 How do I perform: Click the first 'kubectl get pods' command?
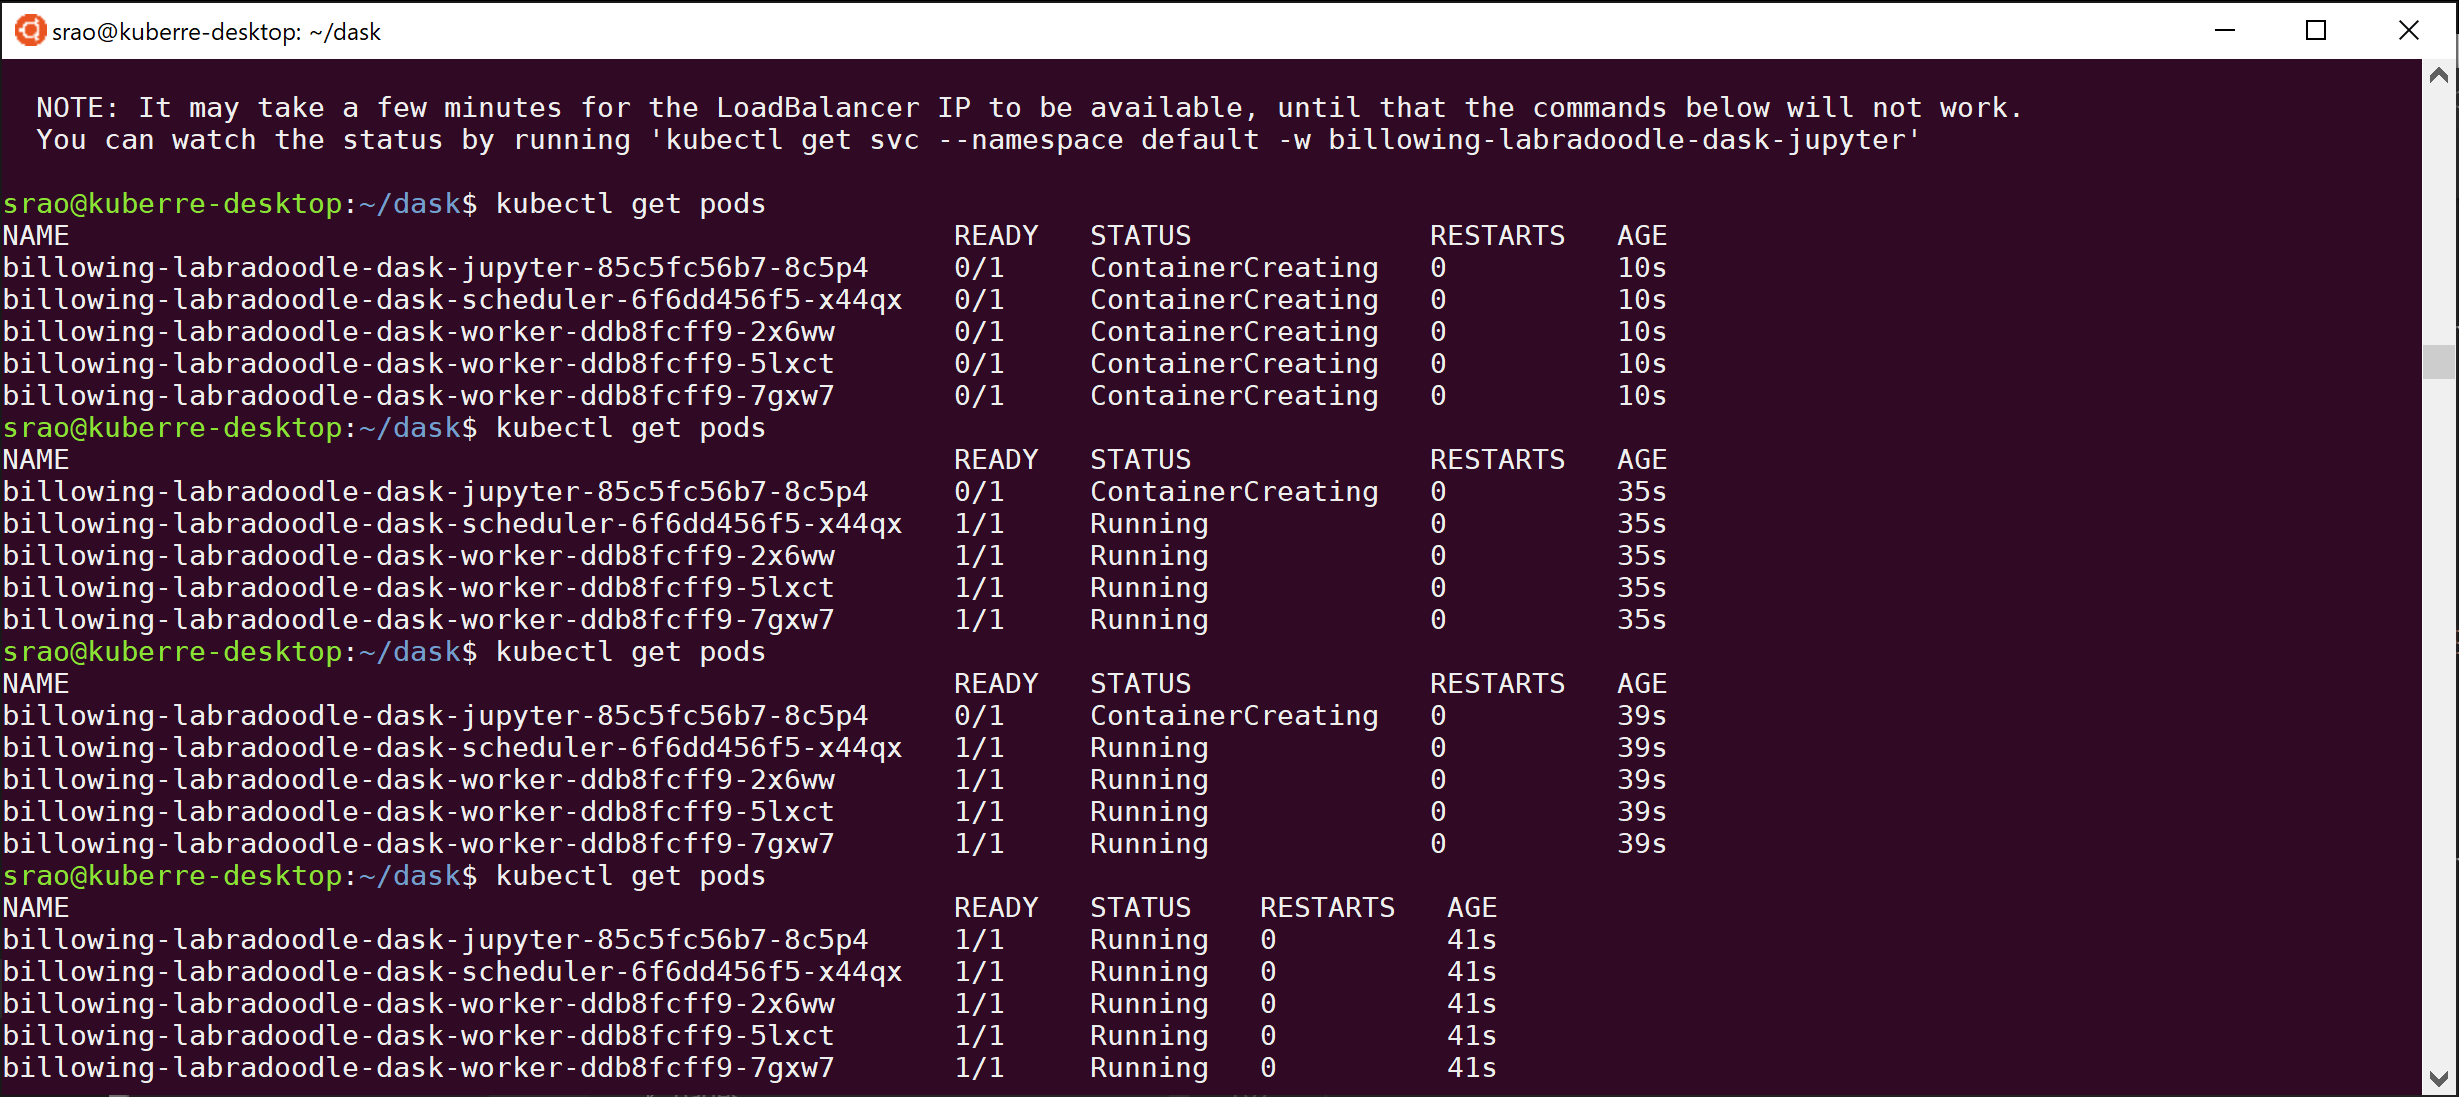[630, 204]
